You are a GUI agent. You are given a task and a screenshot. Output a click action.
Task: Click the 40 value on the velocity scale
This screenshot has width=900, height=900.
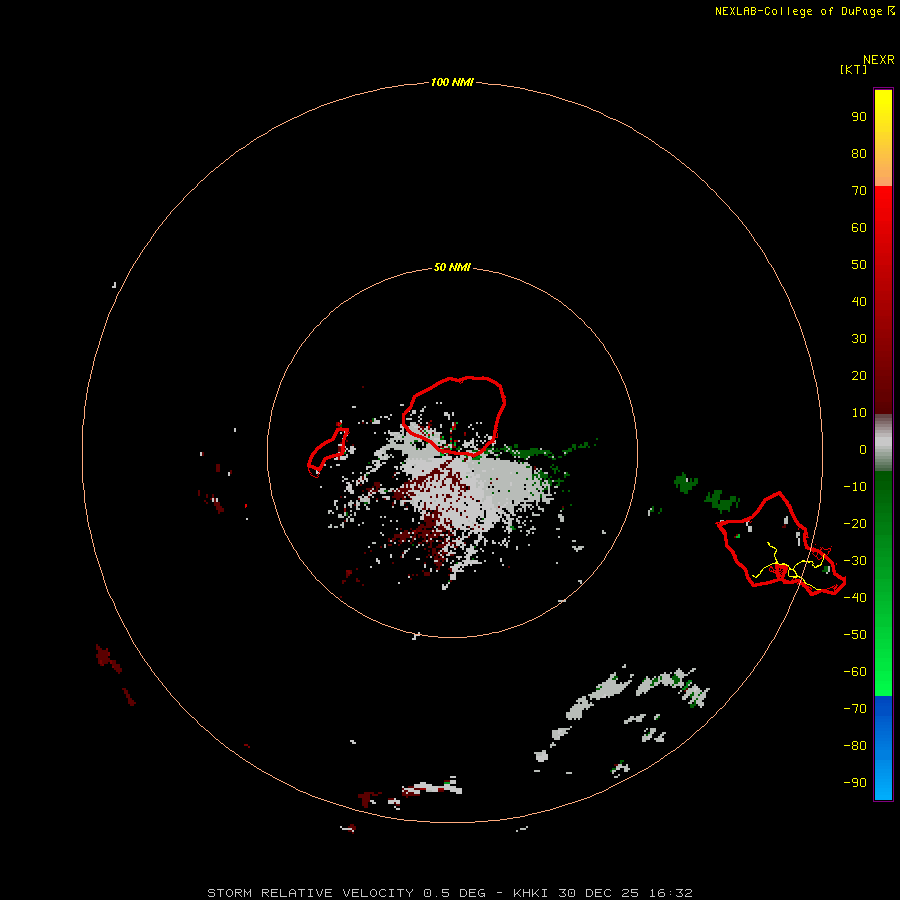click(859, 301)
